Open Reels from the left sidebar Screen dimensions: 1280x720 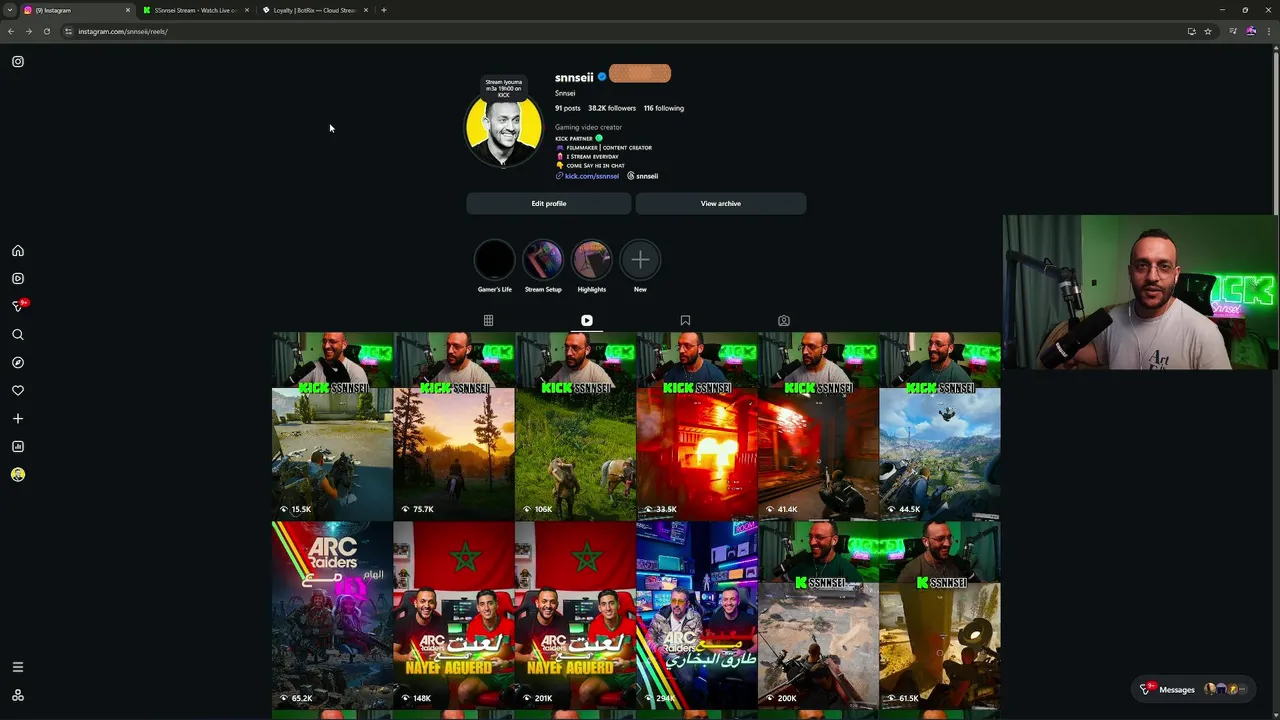coord(18,279)
